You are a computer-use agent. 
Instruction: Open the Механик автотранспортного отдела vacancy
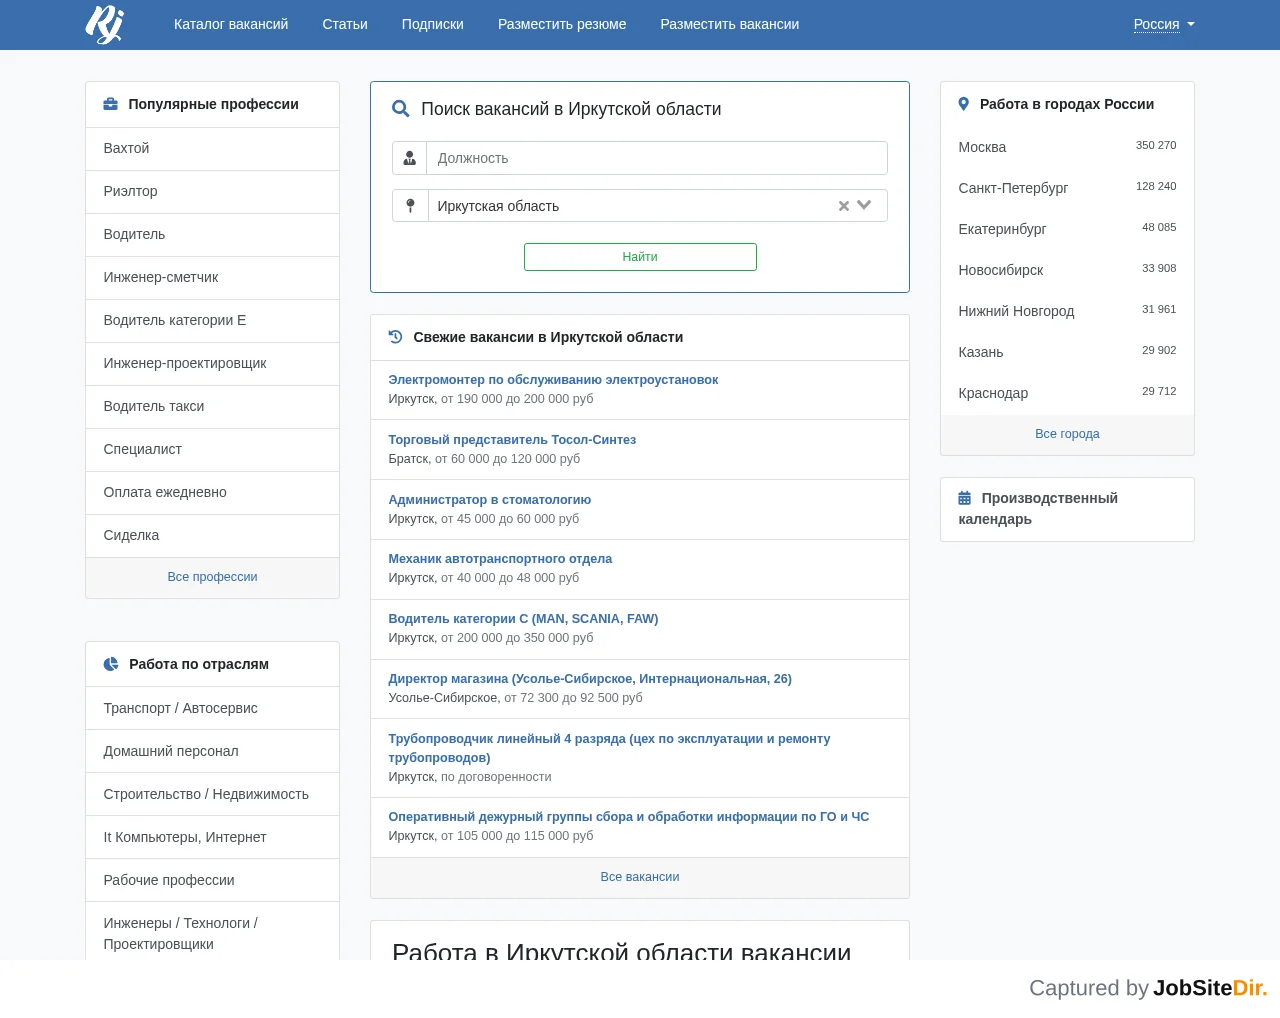click(500, 559)
